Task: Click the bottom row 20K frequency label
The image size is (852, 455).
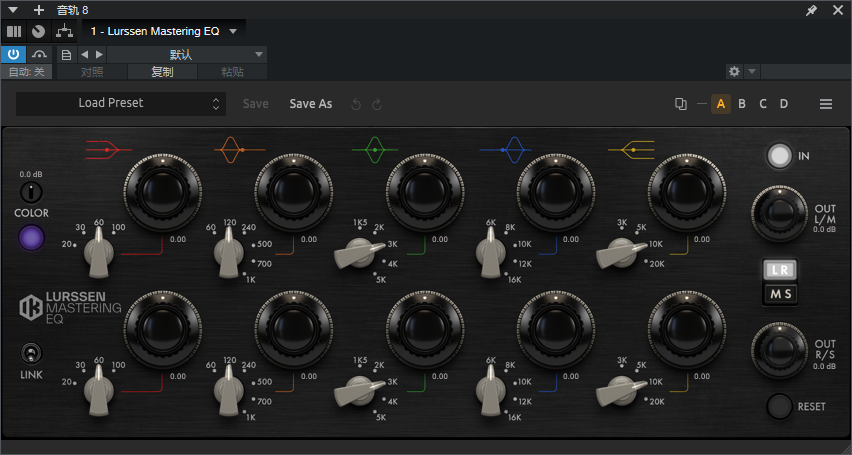Action: (x=657, y=402)
